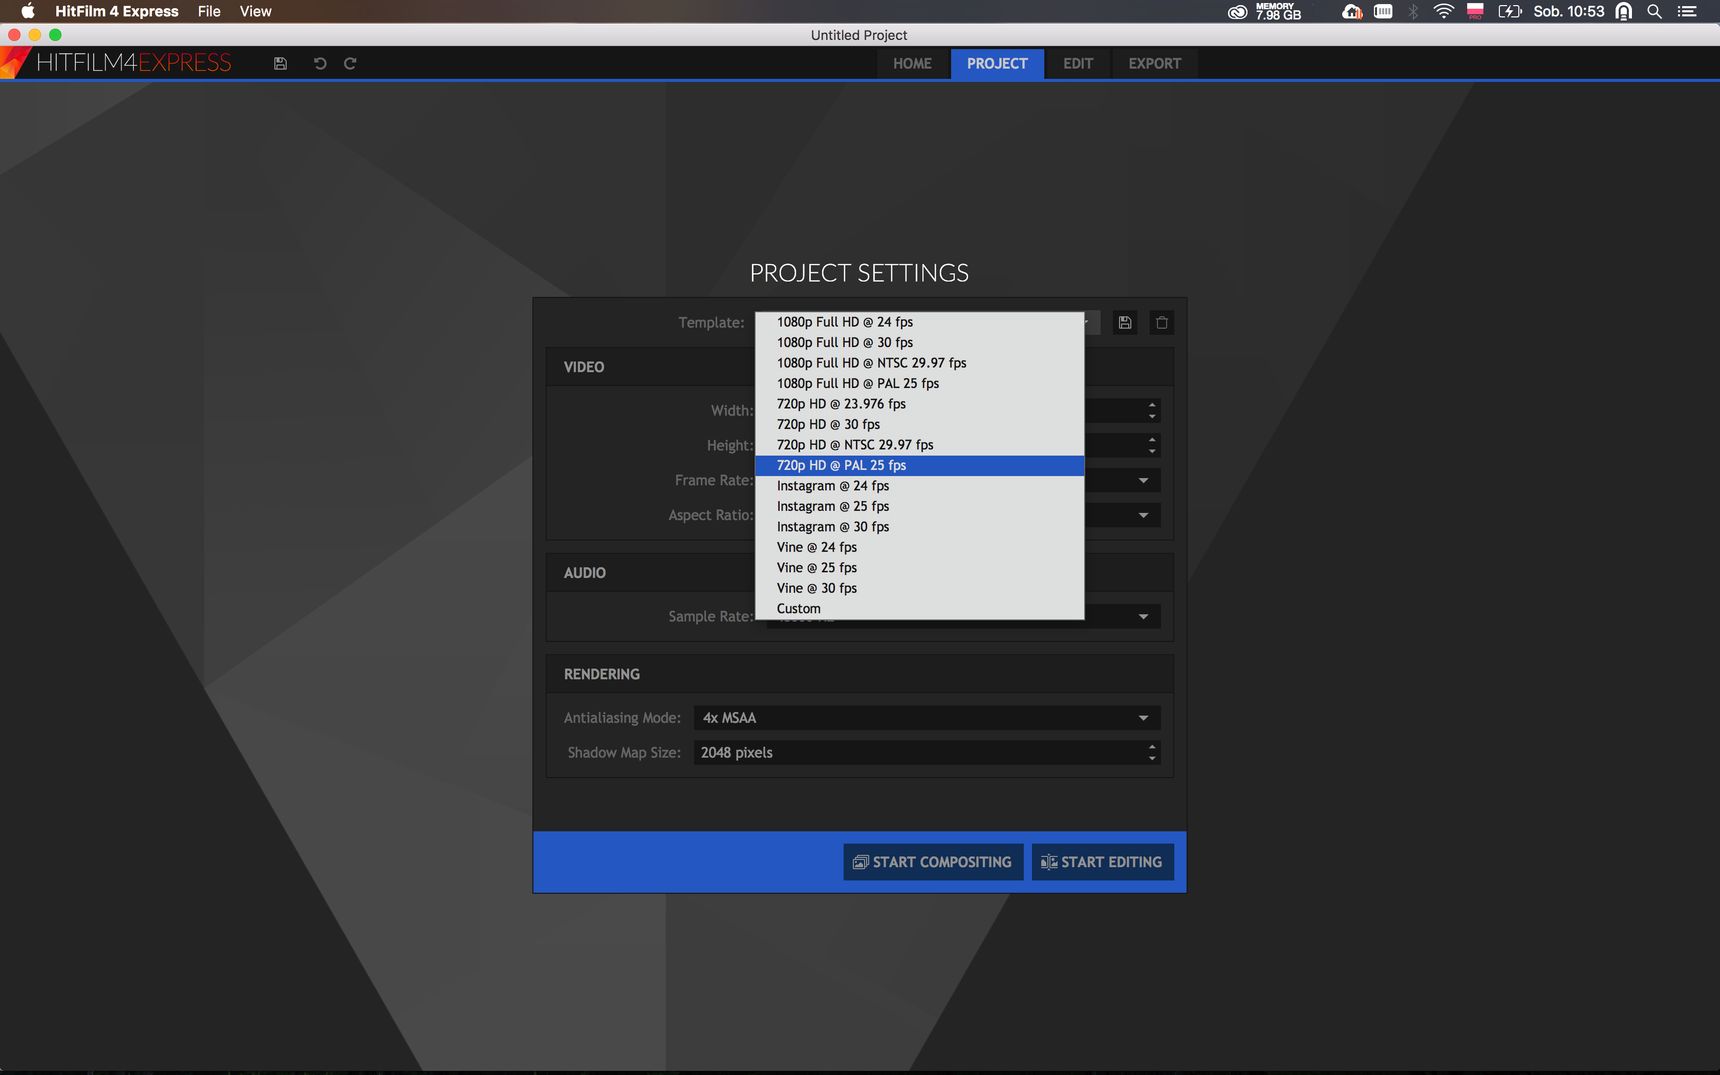This screenshot has width=1720, height=1075.
Task: Select 1080p Full HD @ 24 fps
Action: pyautogui.click(x=919, y=322)
